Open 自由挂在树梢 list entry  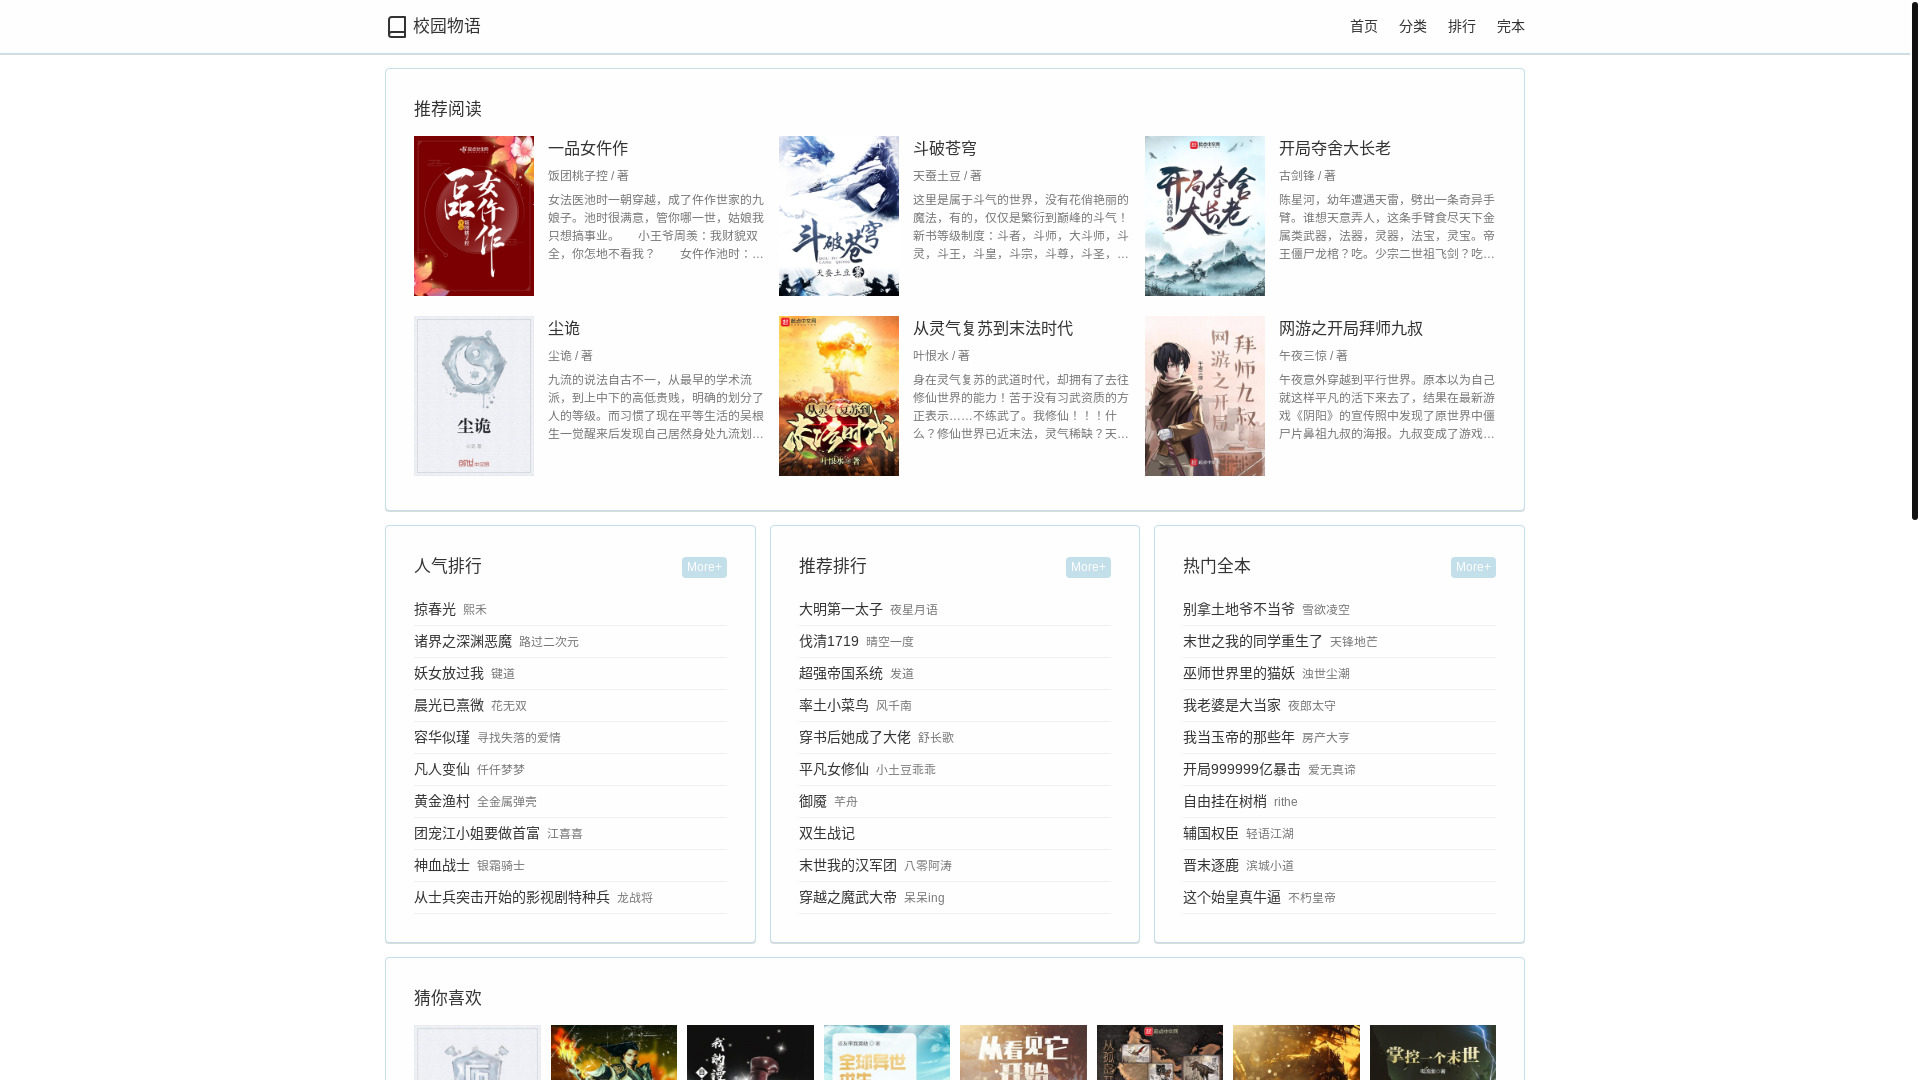[x=1225, y=801]
